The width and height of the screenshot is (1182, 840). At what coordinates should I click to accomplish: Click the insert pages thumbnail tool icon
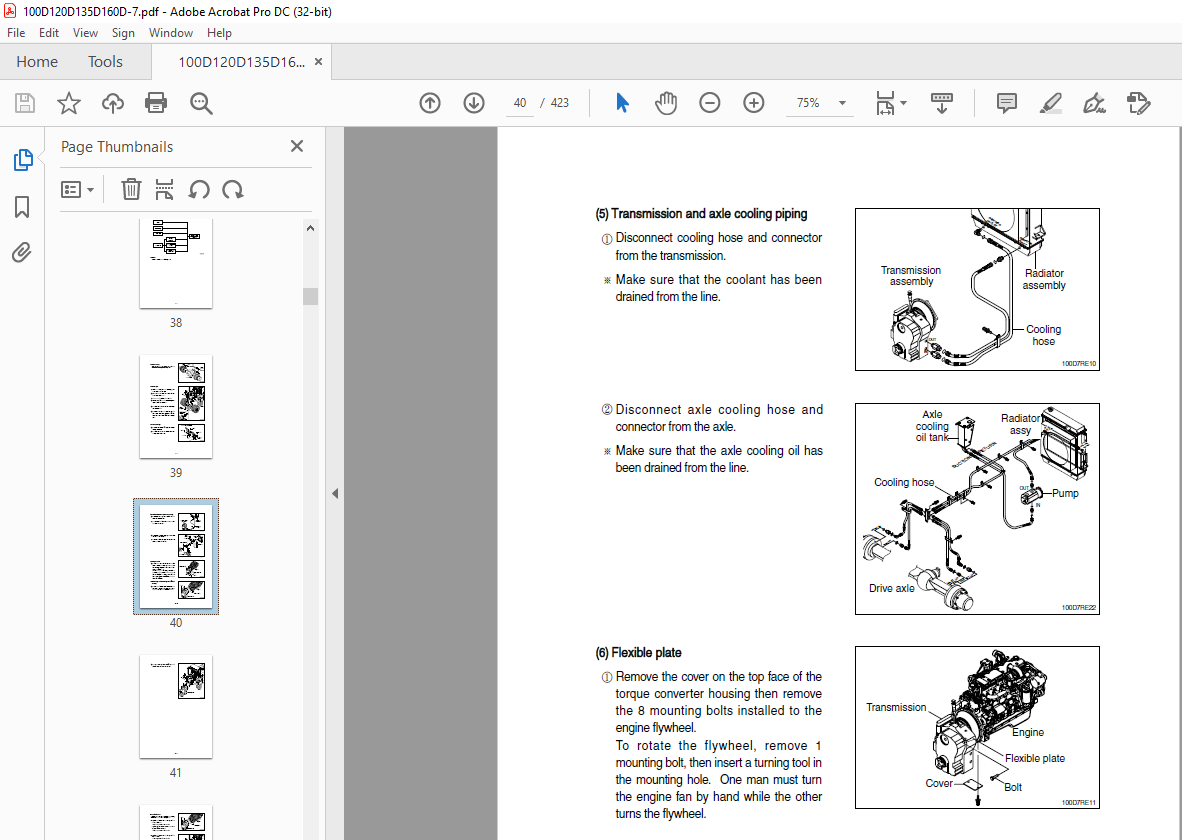pyautogui.click(x=164, y=189)
